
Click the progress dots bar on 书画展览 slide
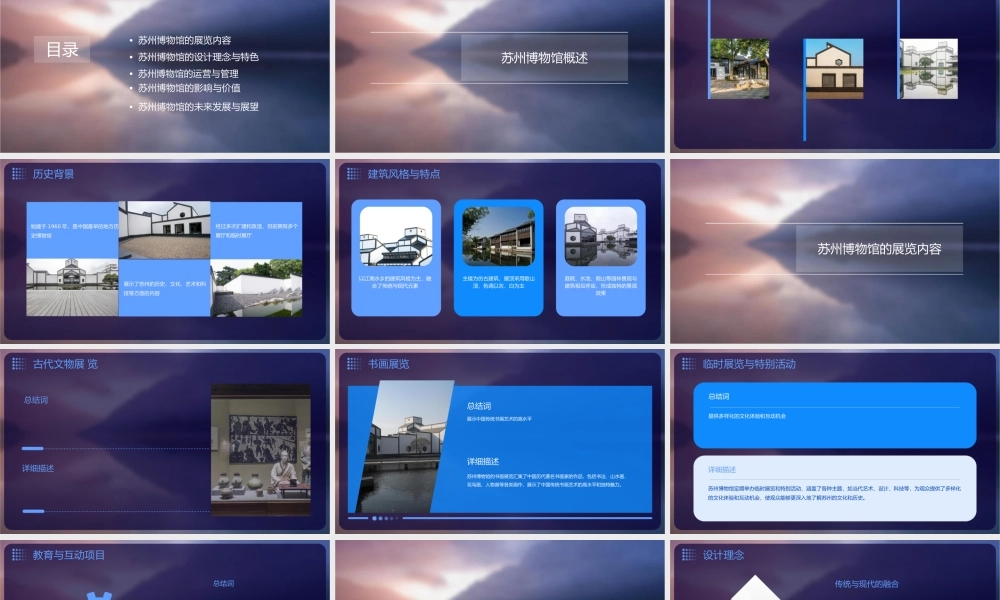(x=386, y=518)
